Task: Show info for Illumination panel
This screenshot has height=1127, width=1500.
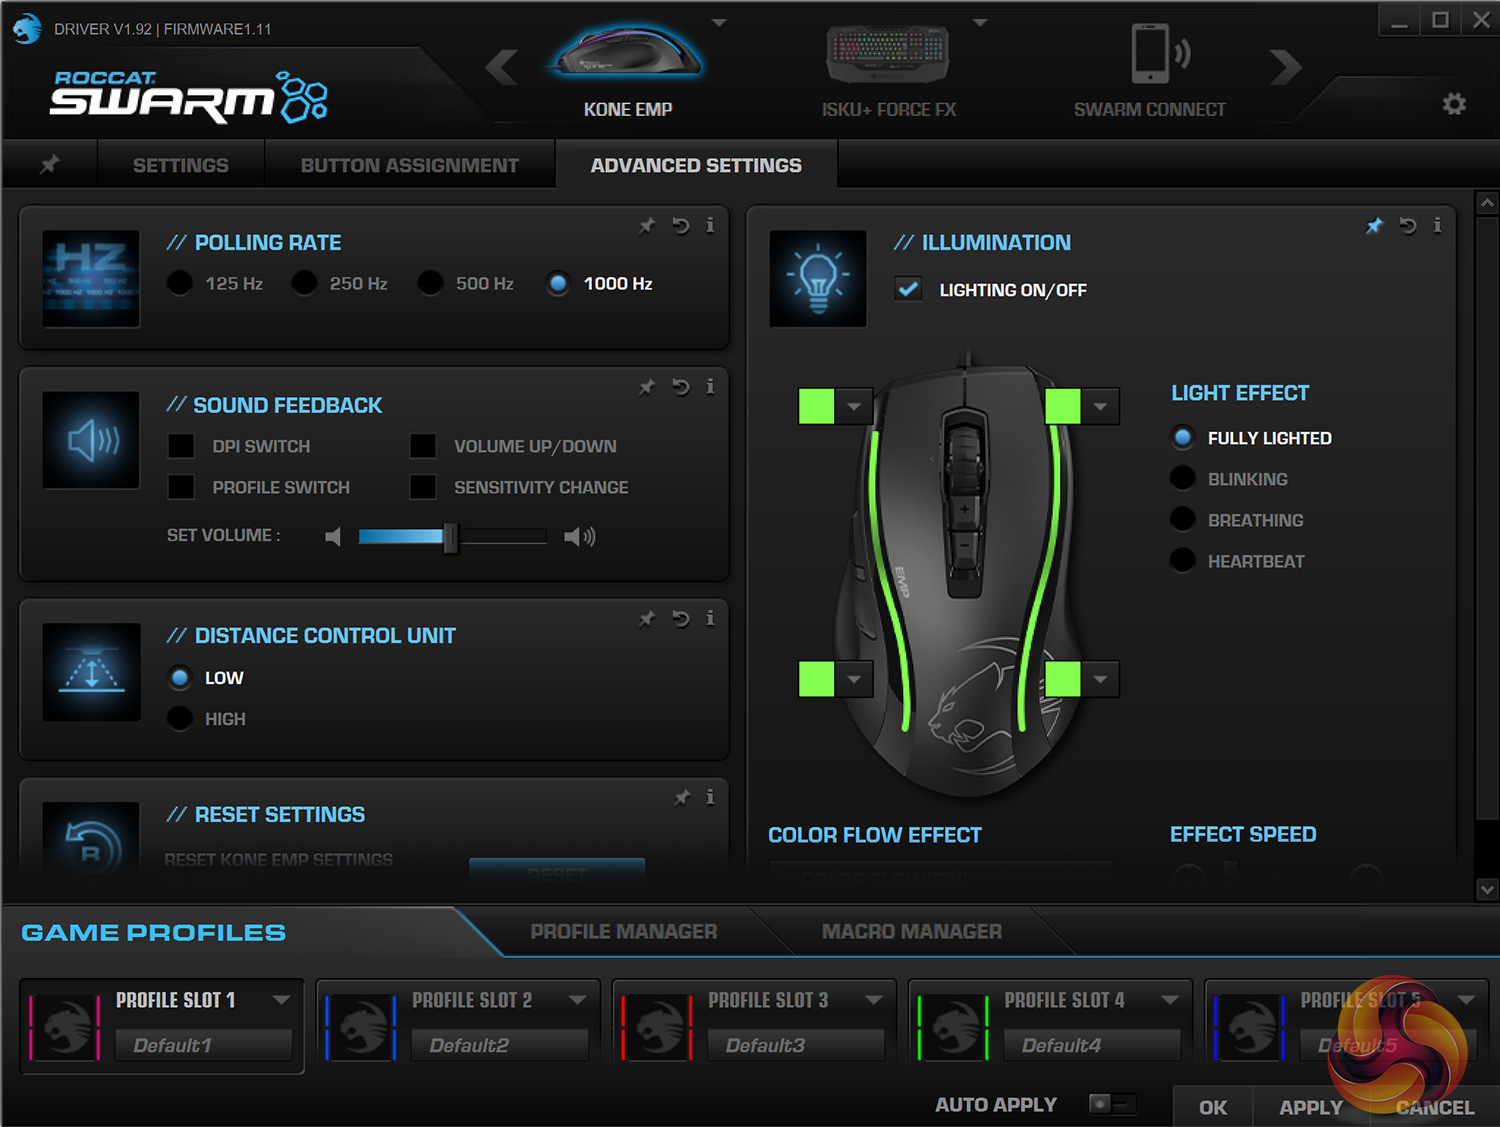Action: [1437, 226]
